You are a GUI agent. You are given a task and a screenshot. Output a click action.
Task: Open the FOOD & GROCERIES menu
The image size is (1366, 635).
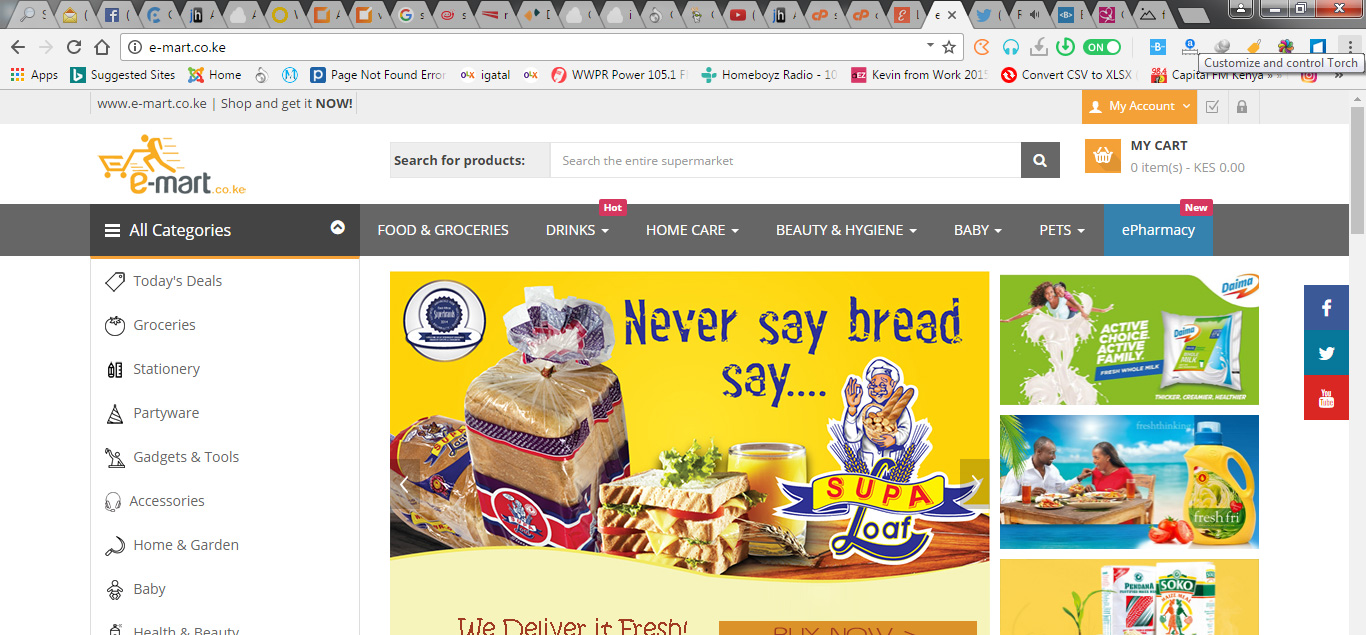point(443,230)
